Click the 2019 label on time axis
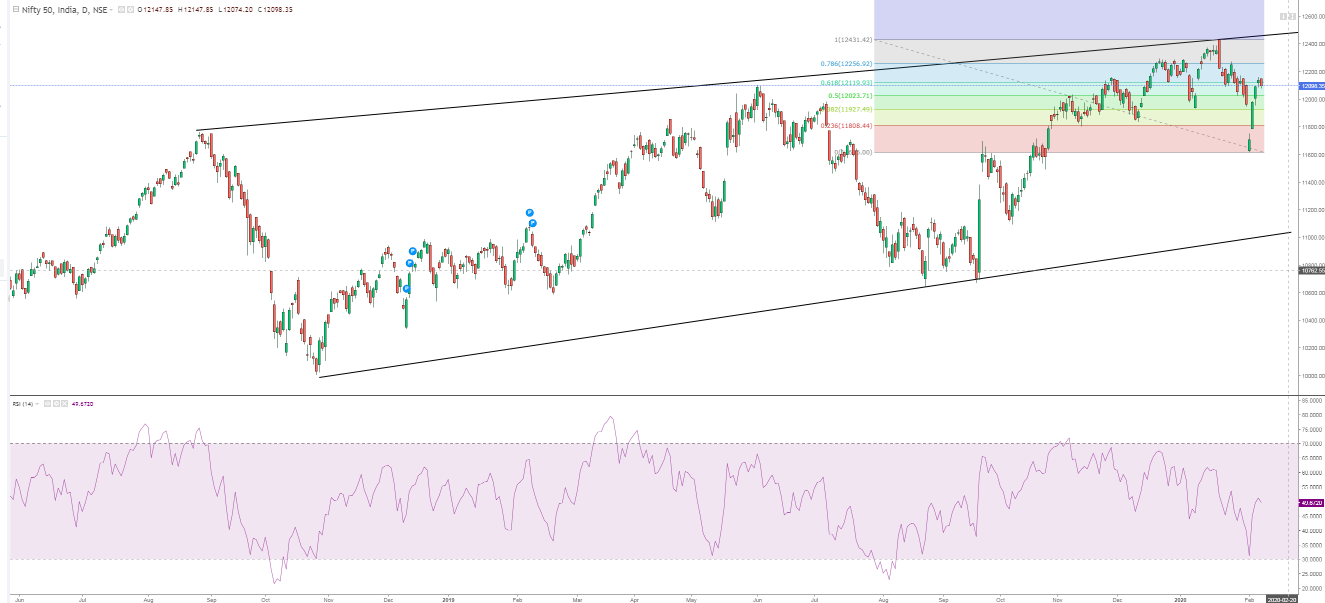This screenshot has height=603, width=1325. pos(448,599)
